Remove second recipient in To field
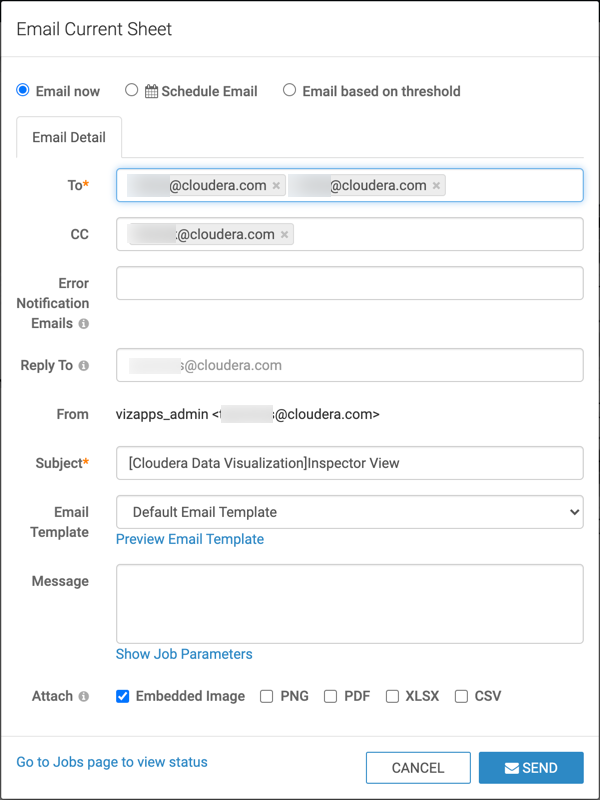Viewport: 600px width, 800px height. click(x=437, y=186)
